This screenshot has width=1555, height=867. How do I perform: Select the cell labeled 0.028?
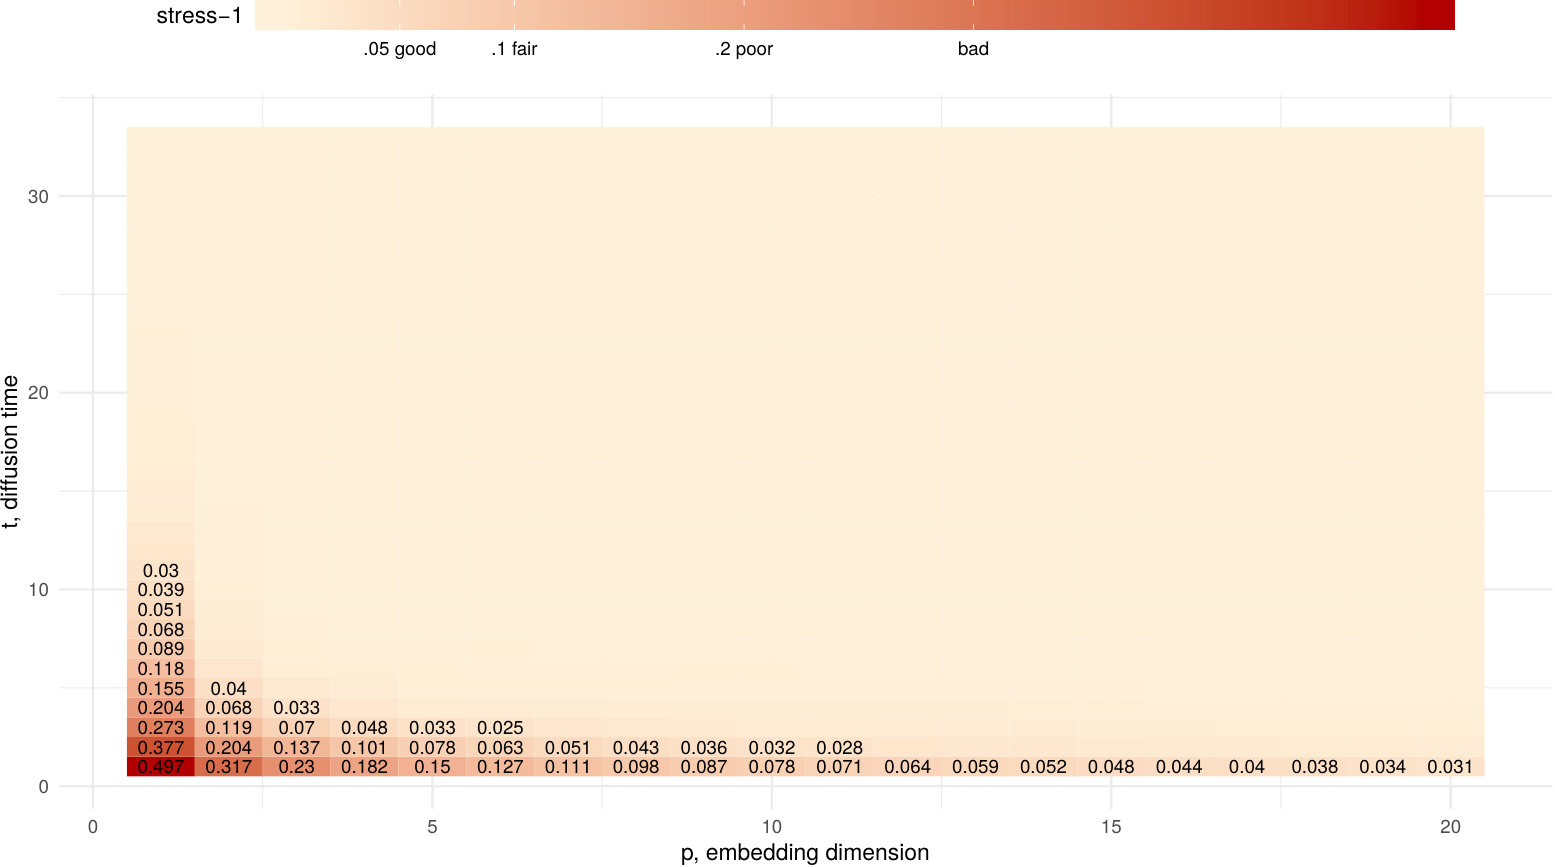pos(840,747)
